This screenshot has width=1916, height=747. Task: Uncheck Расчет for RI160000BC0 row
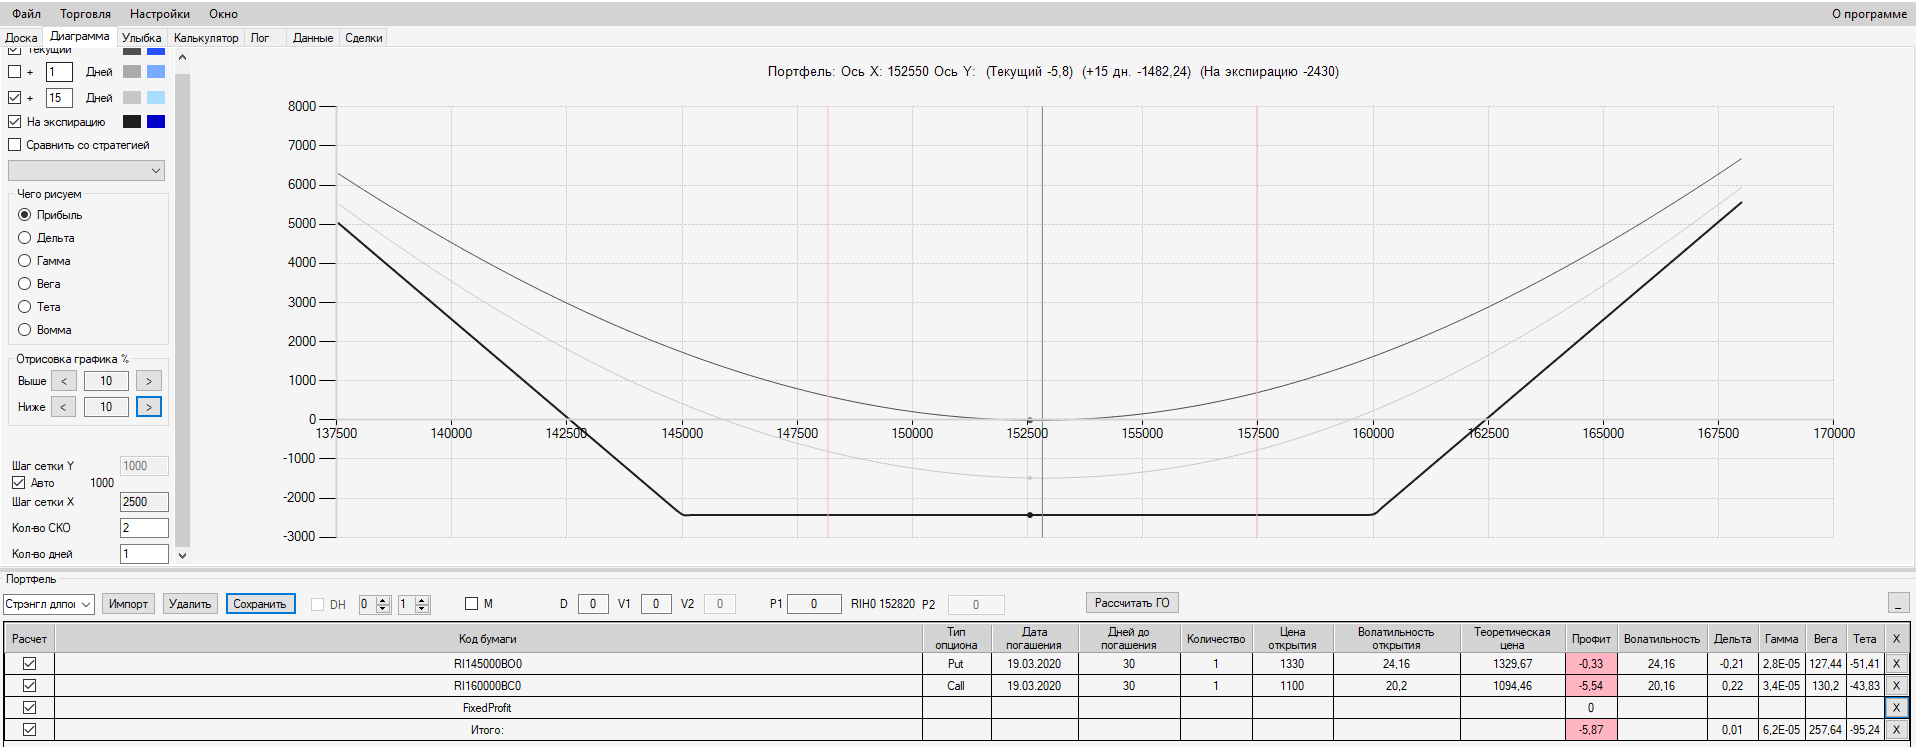pos(29,685)
